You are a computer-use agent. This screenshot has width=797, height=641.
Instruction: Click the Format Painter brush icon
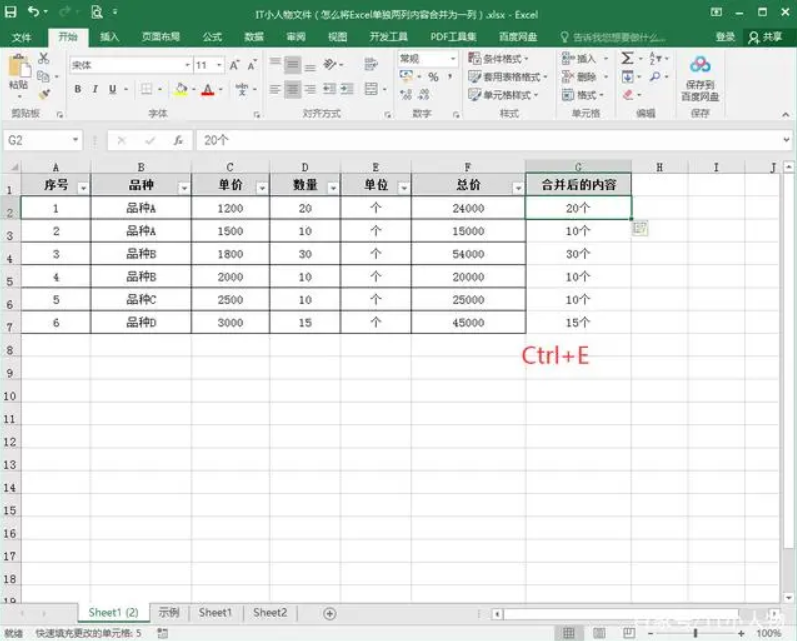[x=43, y=92]
